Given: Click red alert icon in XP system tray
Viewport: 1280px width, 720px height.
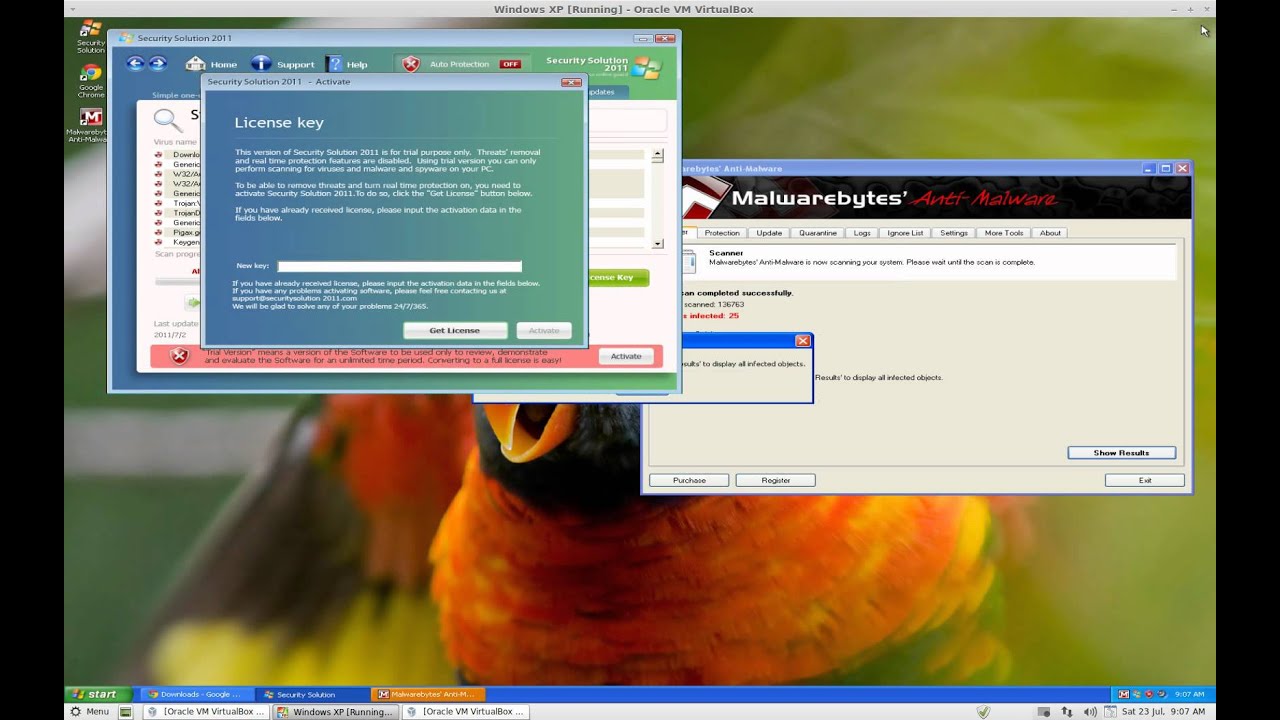Looking at the screenshot, I should click(1148, 694).
